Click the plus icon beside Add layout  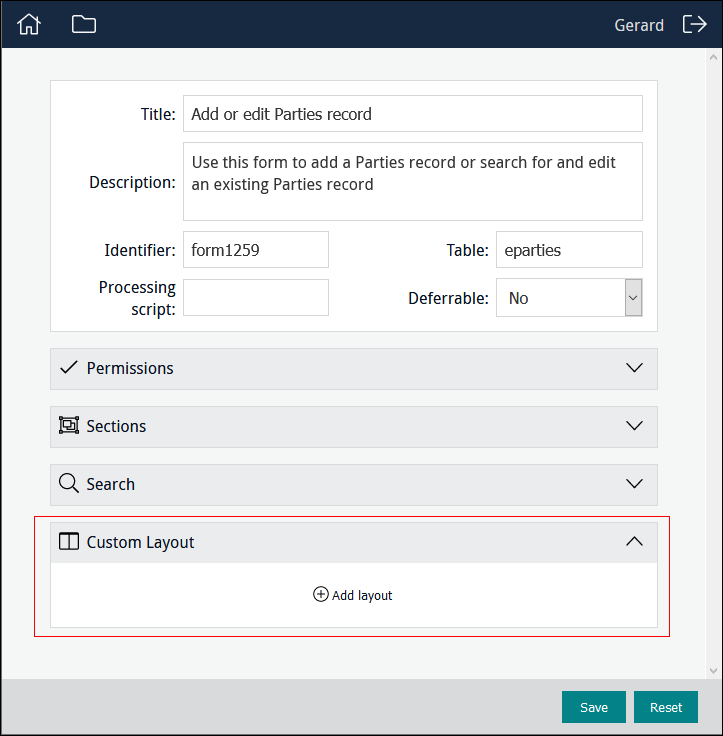pos(320,595)
